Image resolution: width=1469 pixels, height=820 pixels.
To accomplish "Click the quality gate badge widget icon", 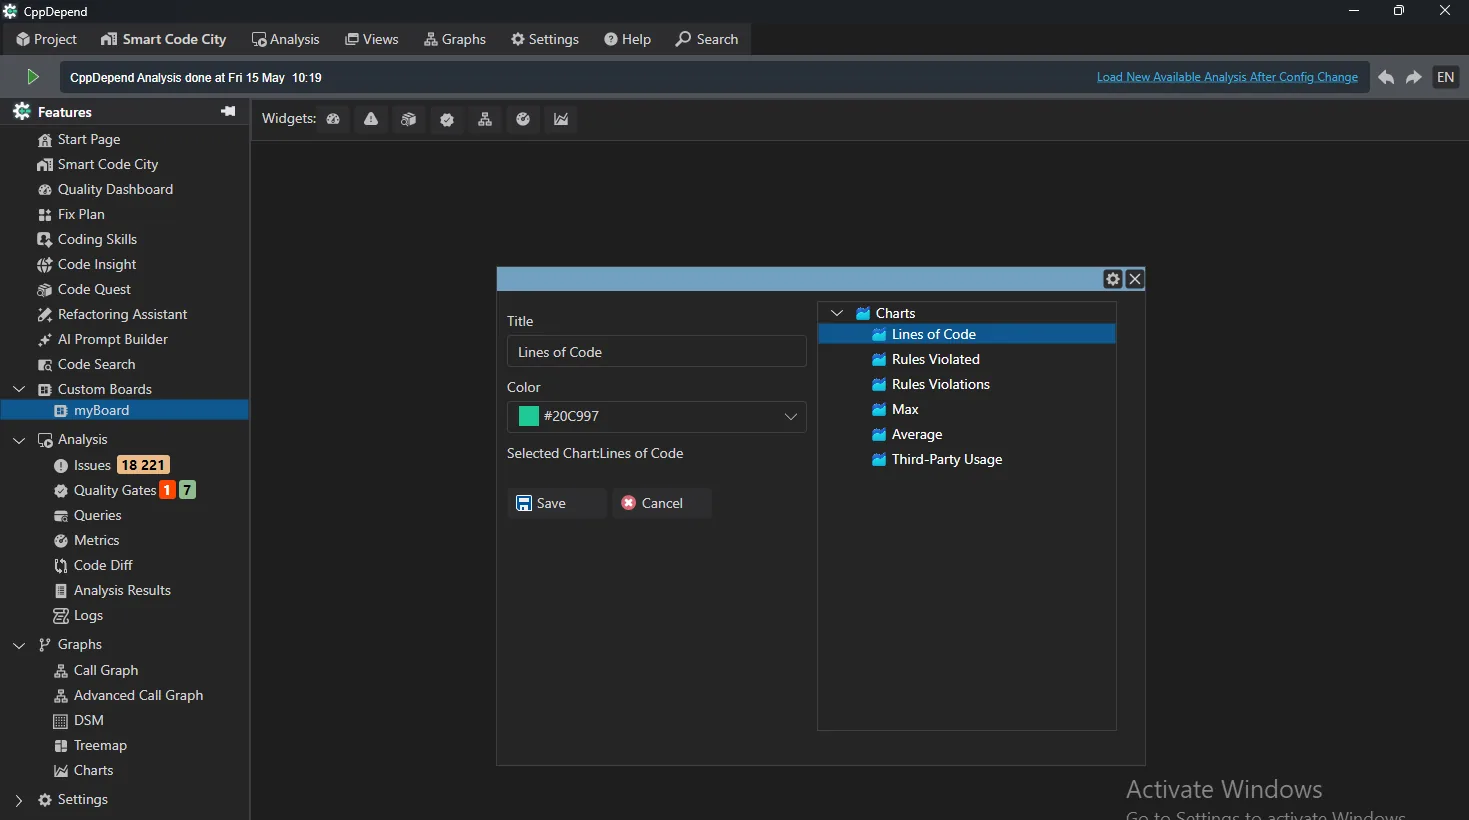I will (x=447, y=119).
